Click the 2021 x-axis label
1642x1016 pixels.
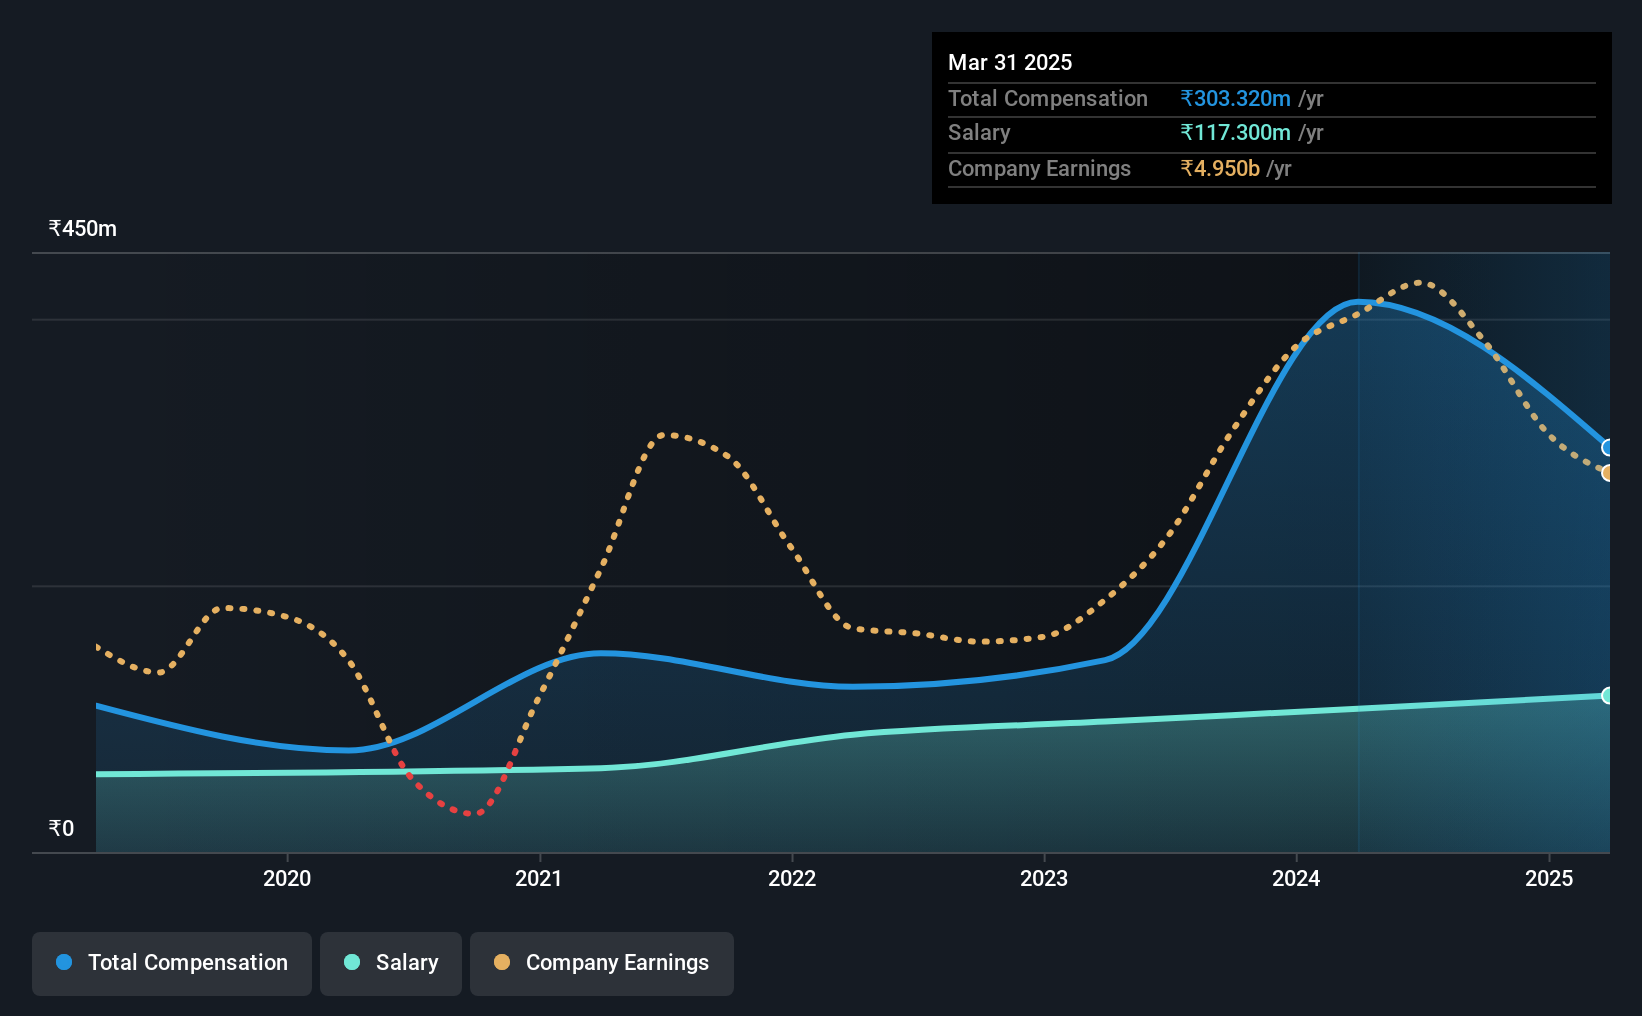[539, 878]
